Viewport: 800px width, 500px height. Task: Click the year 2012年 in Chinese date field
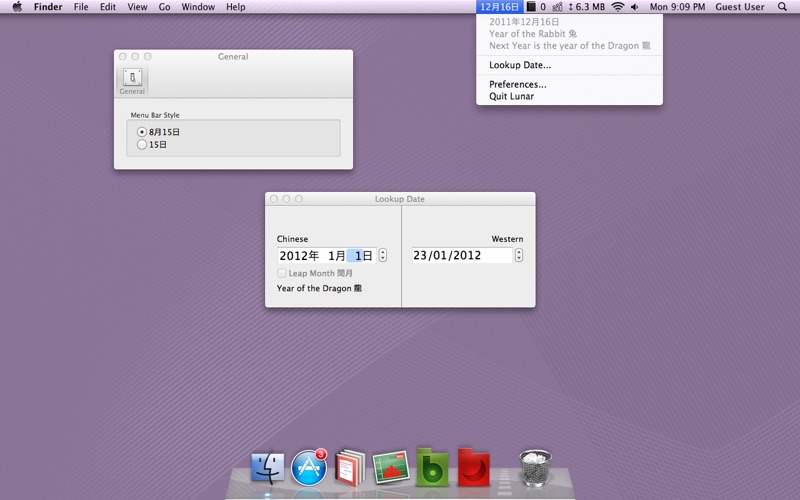[x=298, y=256]
